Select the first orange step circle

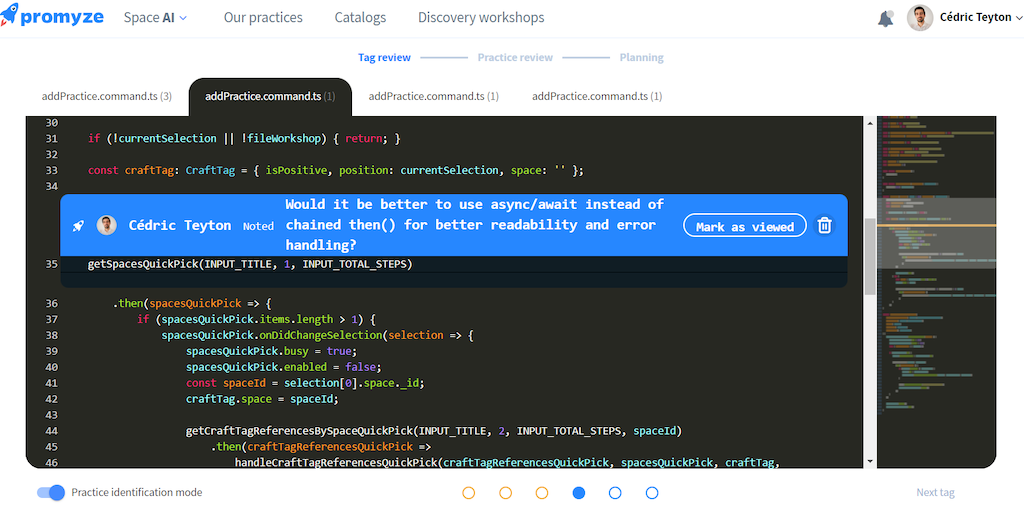[x=469, y=493]
